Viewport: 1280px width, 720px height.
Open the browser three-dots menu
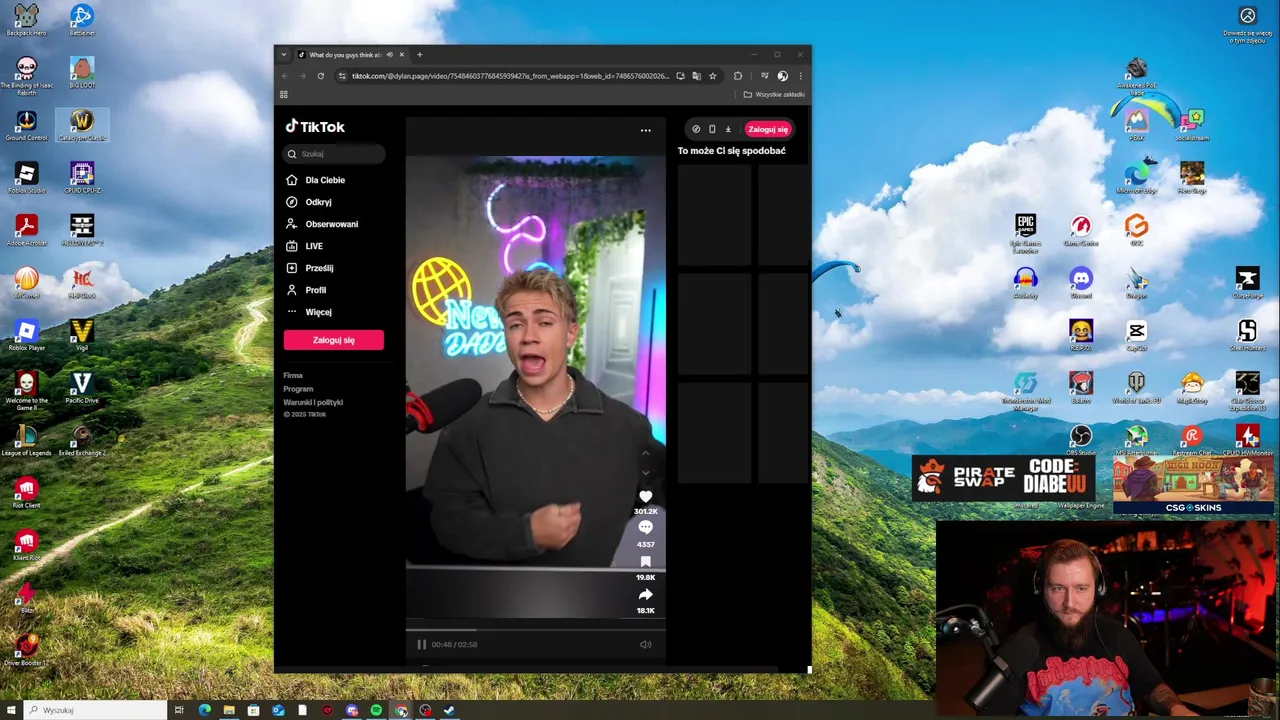[x=800, y=76]
